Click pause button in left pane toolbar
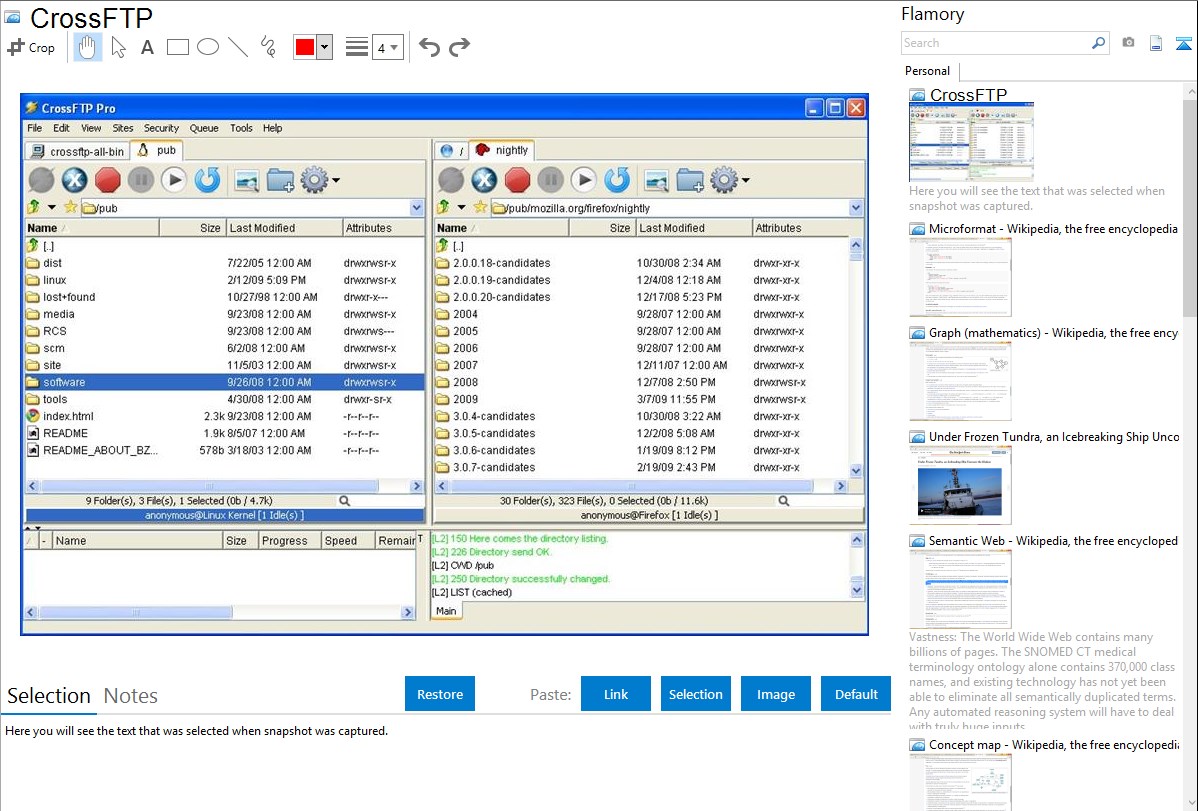 (x=141, y=180)
